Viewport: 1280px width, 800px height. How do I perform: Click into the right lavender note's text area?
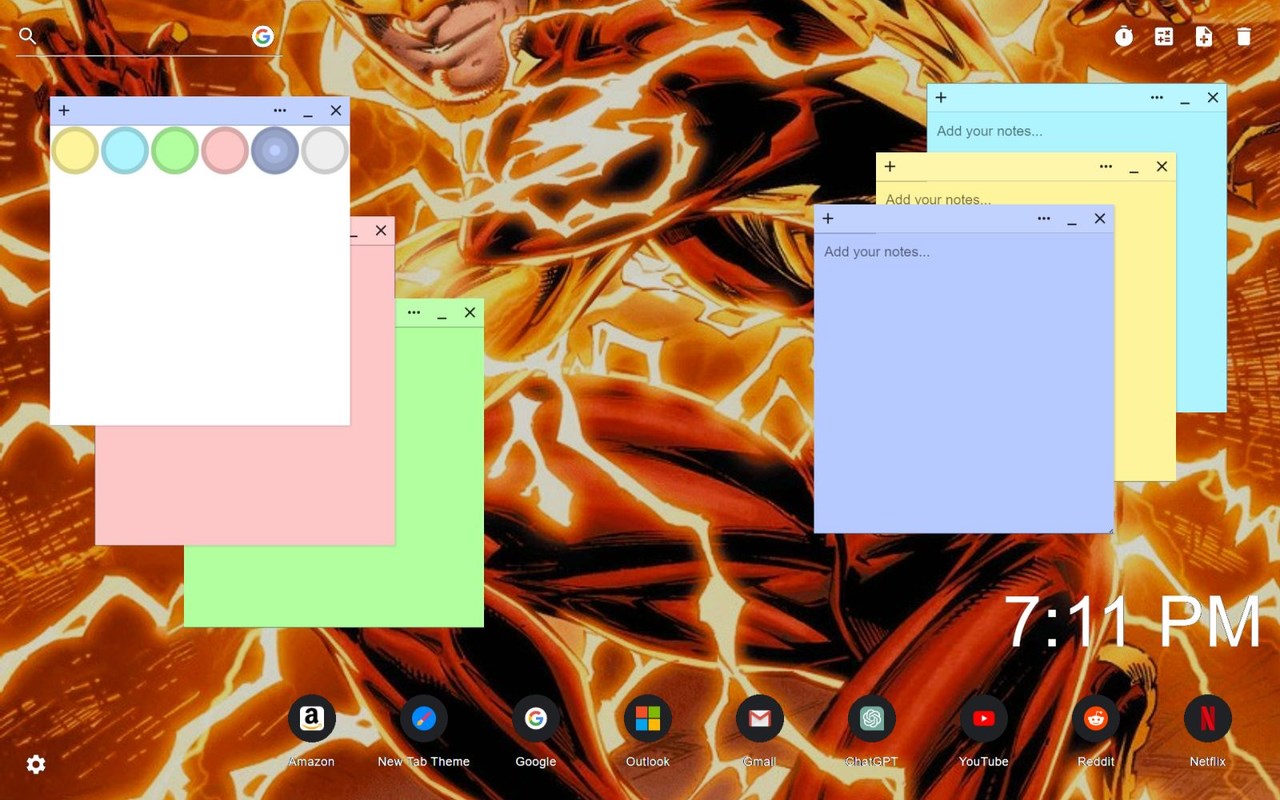[964, 383]
